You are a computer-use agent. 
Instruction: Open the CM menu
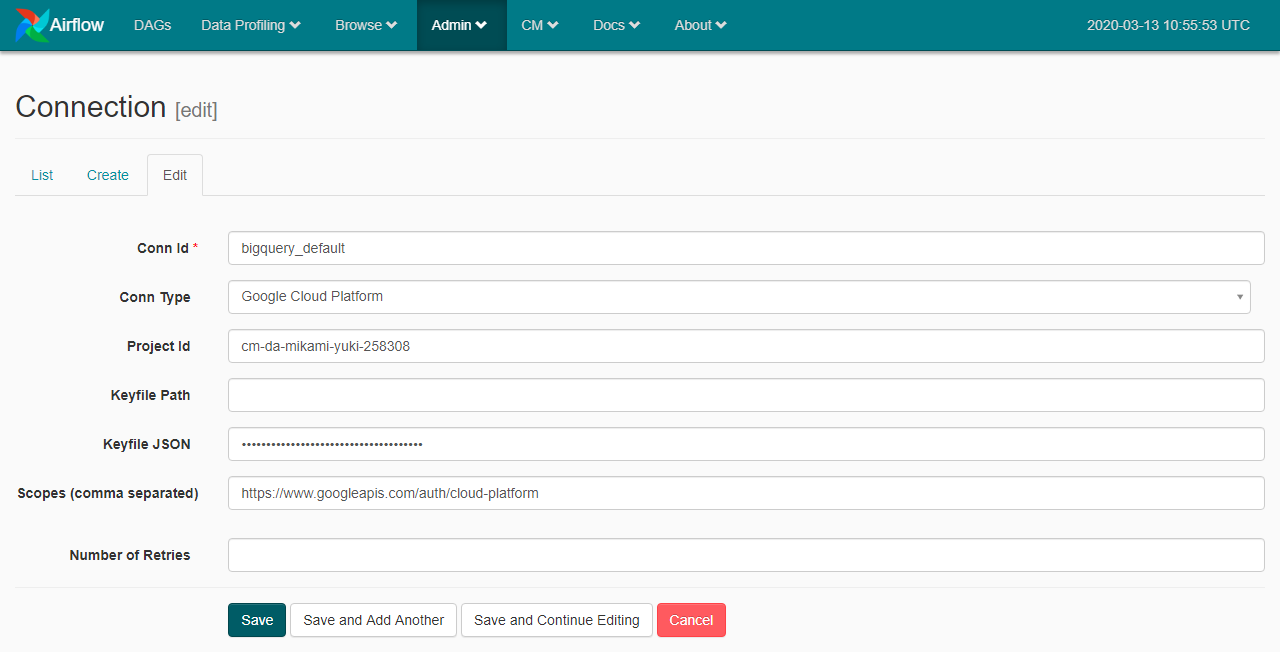[540, 25]
